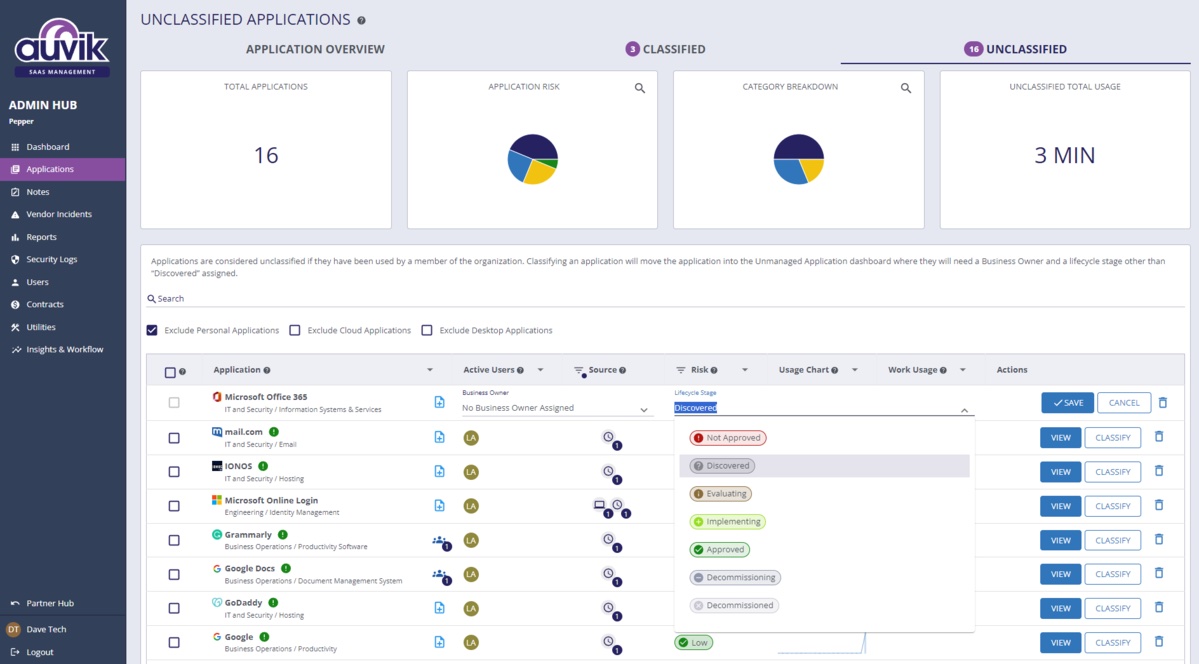The height and width of the screenshot is (664, 1199).
Task: Classify the mail.com application
Action: click(x=1112, y=437)
